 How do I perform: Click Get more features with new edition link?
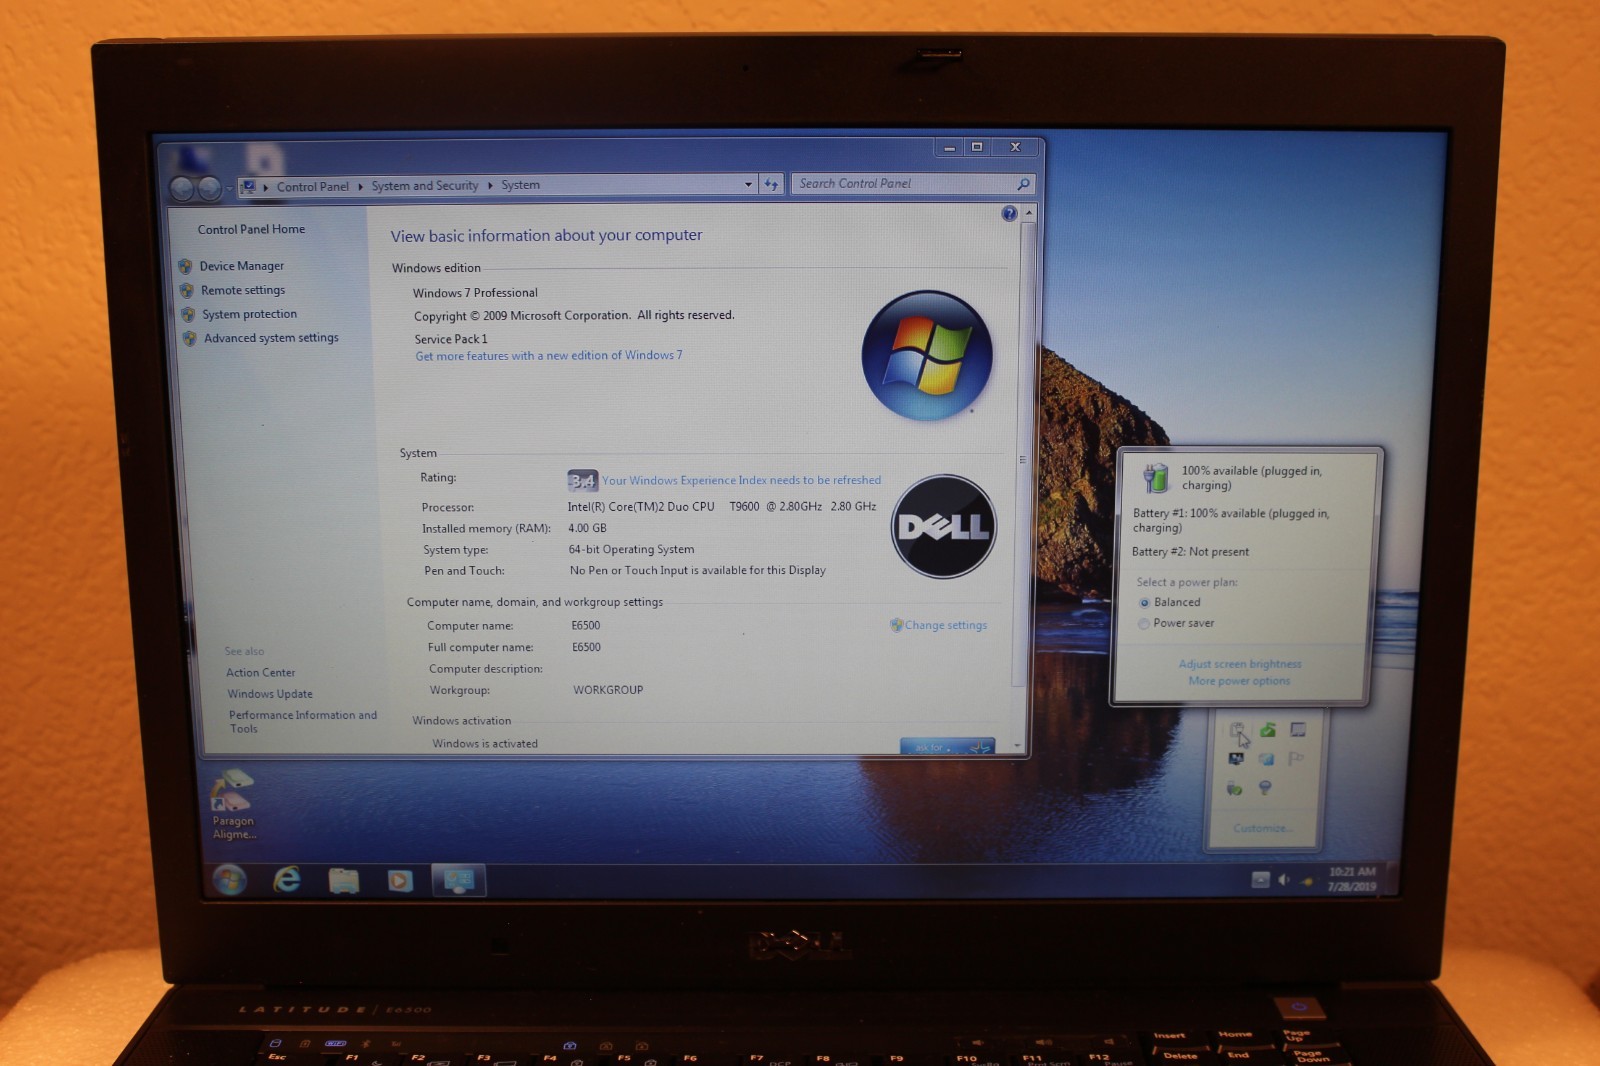click(549, 355)
